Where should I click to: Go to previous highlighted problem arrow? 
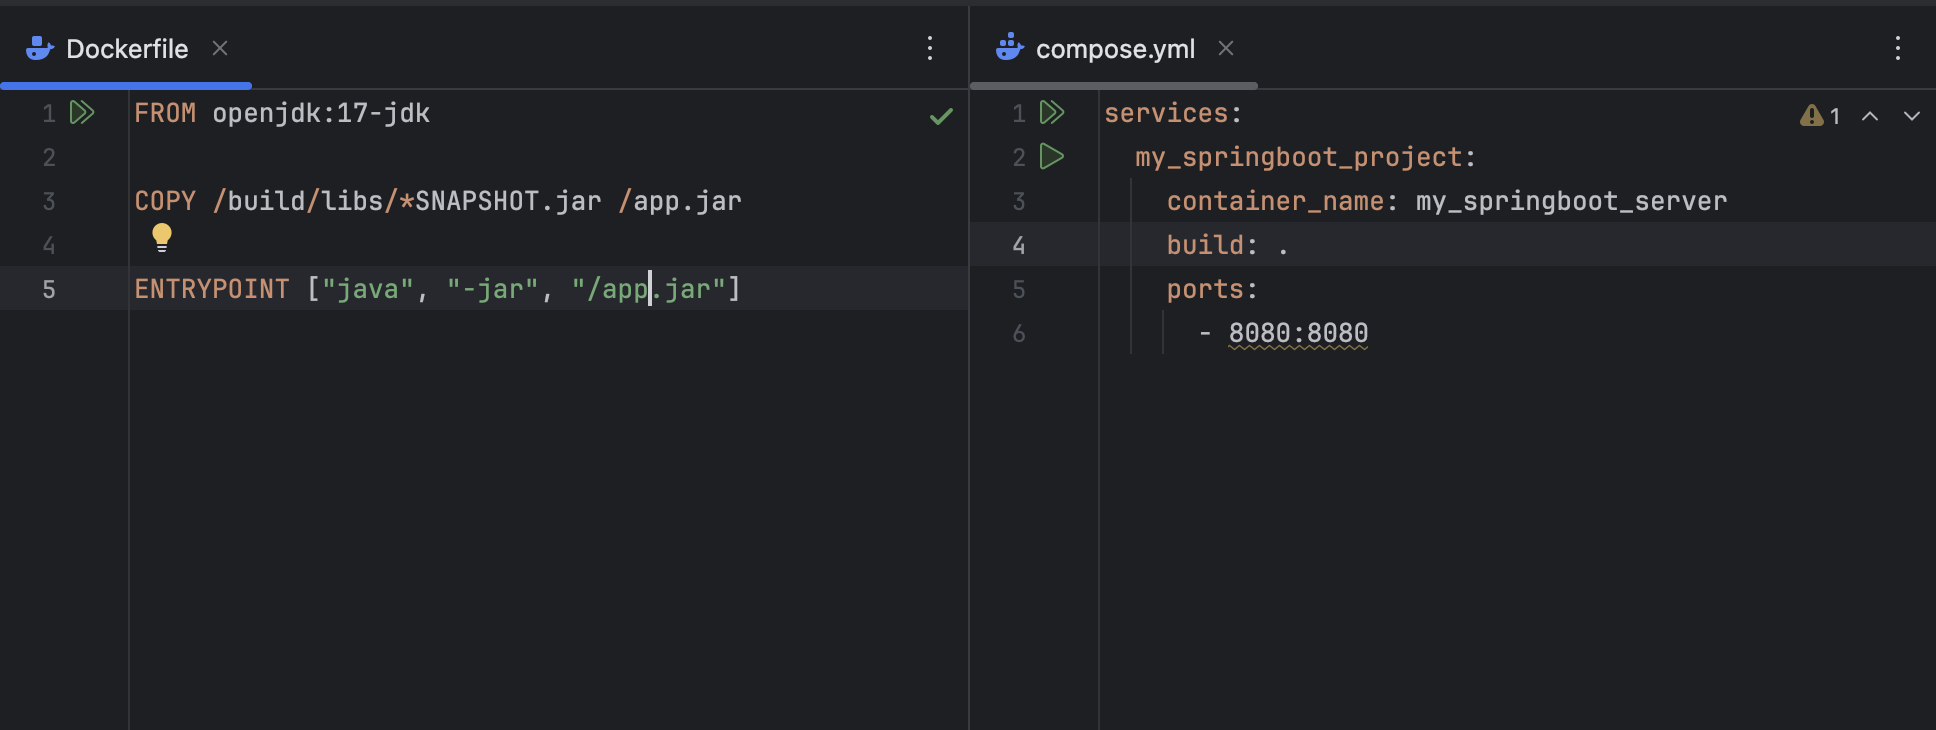click(x=1870, y=116)
